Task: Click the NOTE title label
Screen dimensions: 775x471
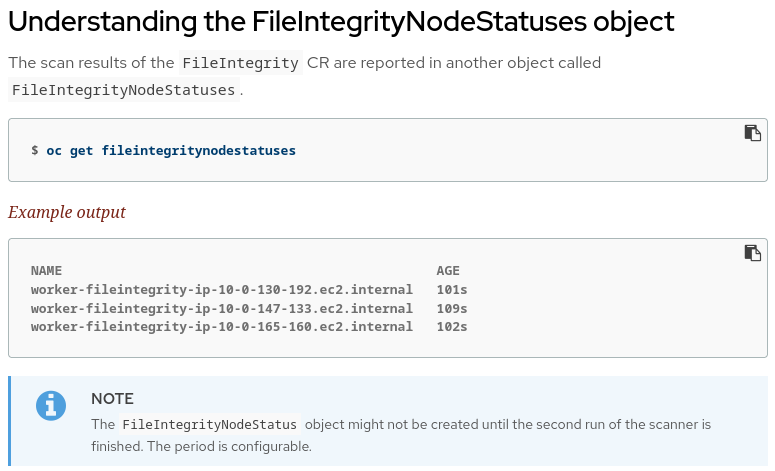Action: 112,398
